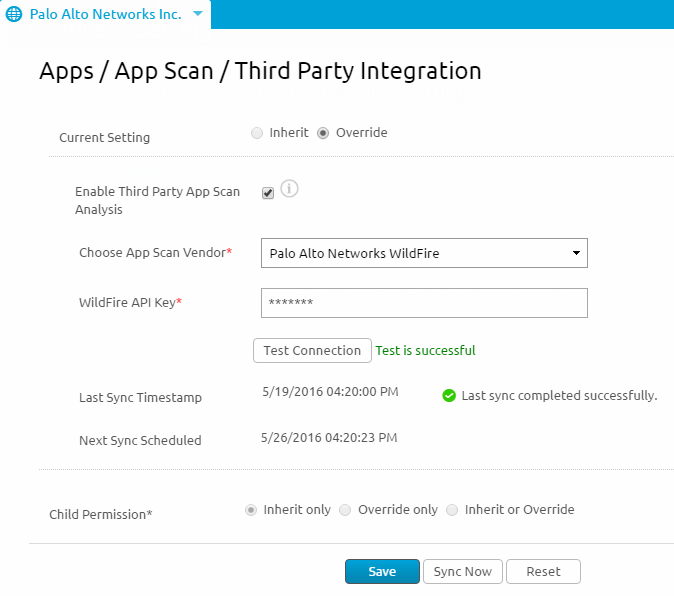Click into the WildFire API Key field
Viewport: 674px width, 596px height.
(x=424, y=303)
